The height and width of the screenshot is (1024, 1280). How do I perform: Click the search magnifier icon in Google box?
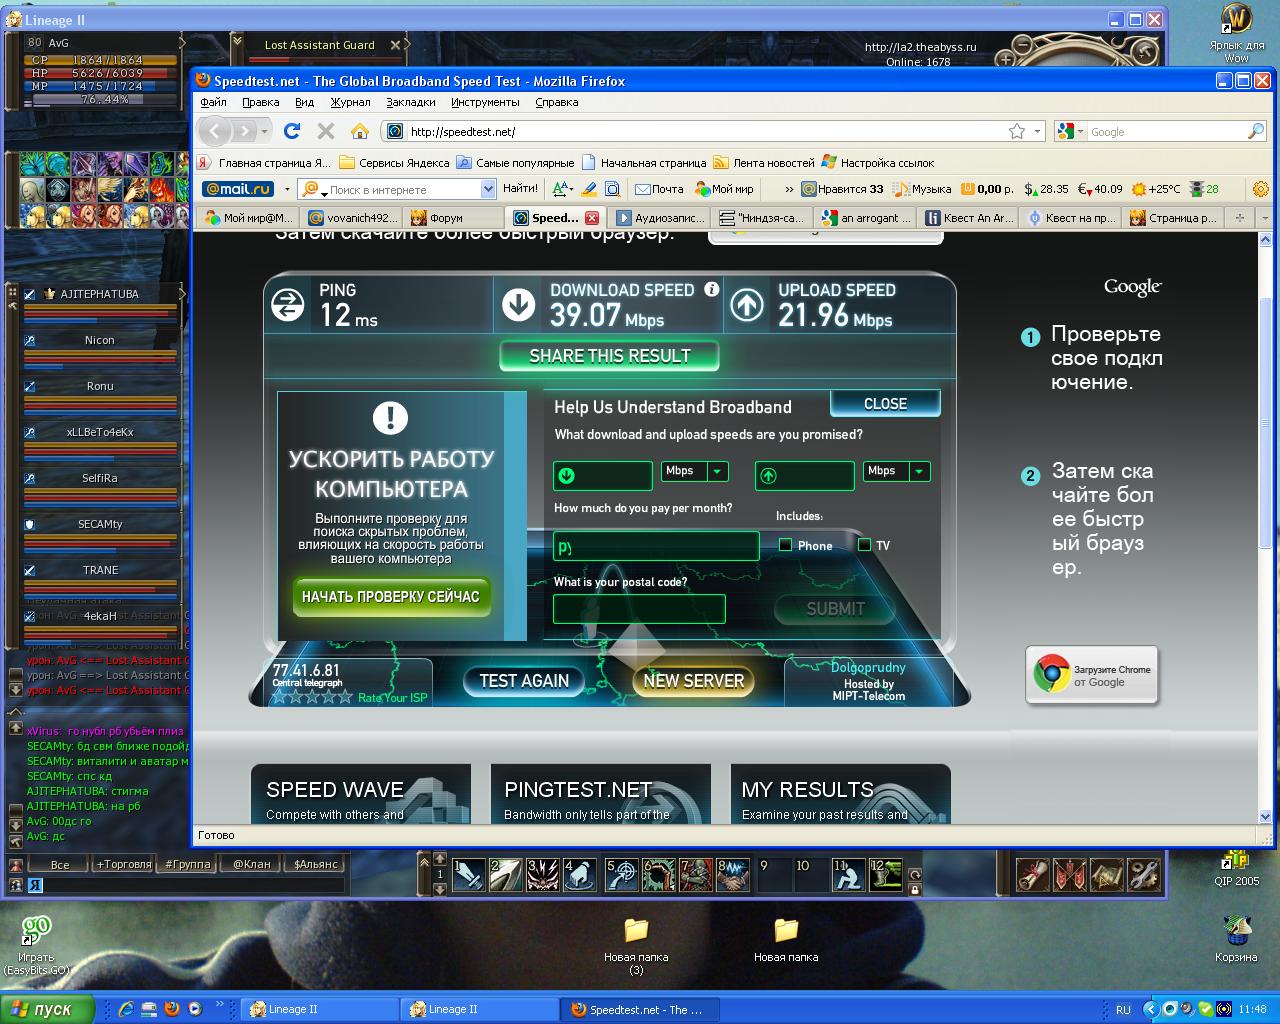coord(1255,131)
